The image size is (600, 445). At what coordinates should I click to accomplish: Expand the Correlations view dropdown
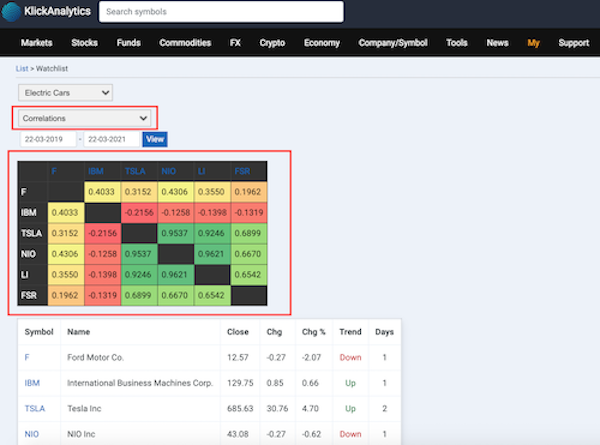[85, 118]
